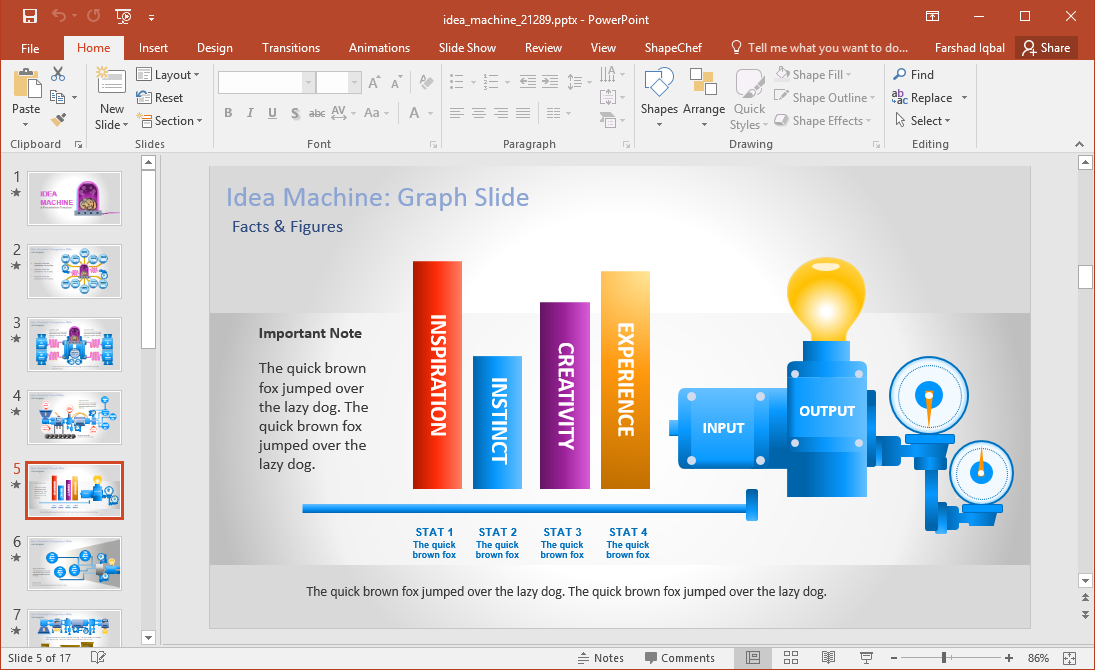Screen dimensions: 1095x670
Task: Click the Share button
Action: pyautogui.click(x=1045, y=48)
